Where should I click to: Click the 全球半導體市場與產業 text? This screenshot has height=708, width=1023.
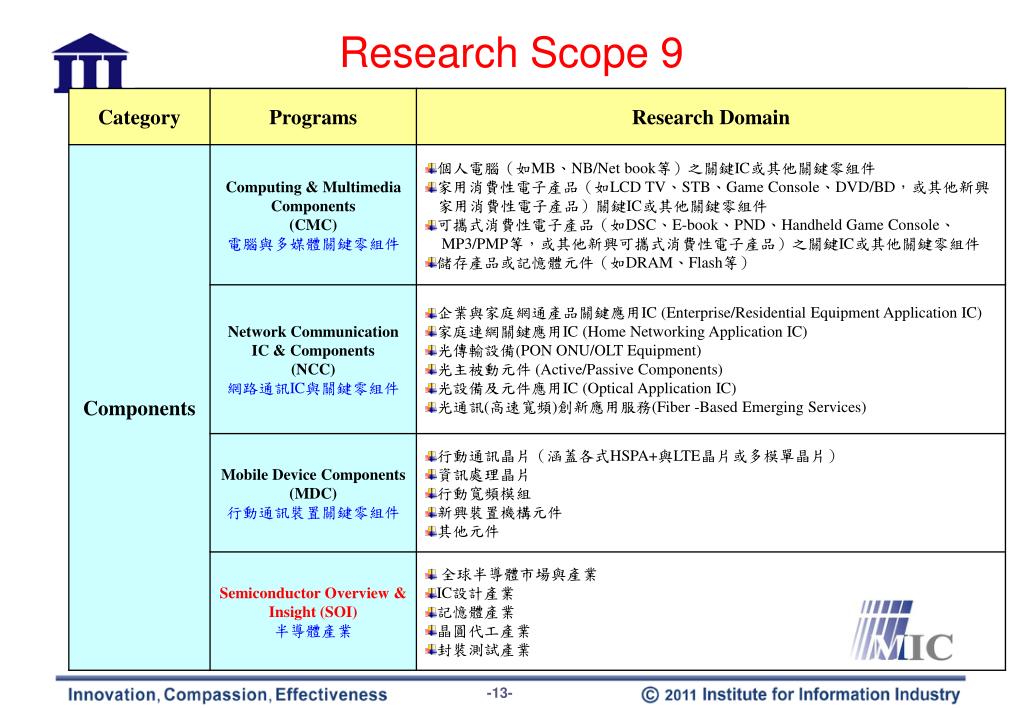click(519, 575)
